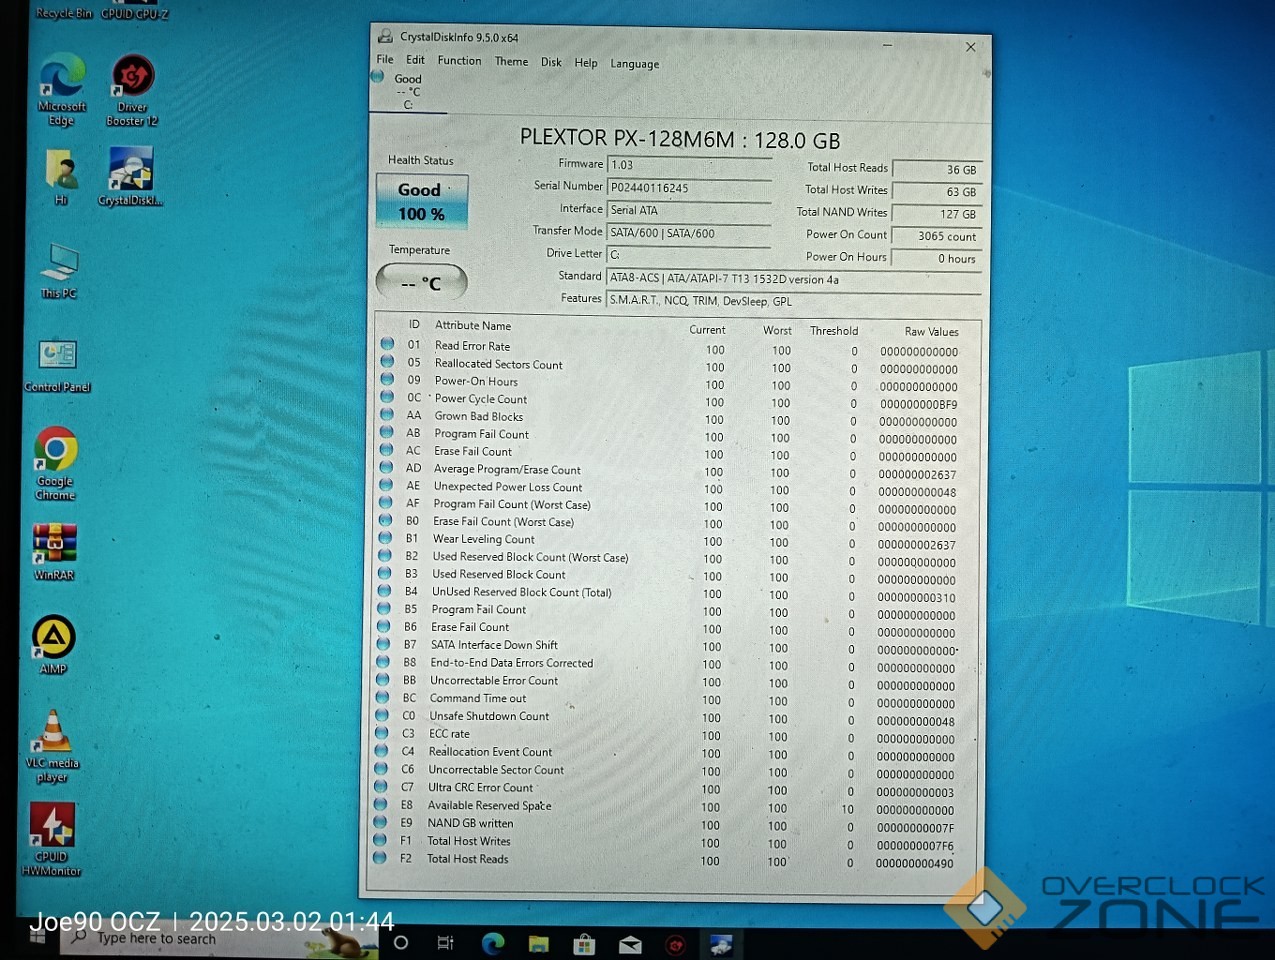
Task: Click the Drive Letter field
Action: point(689,255)
